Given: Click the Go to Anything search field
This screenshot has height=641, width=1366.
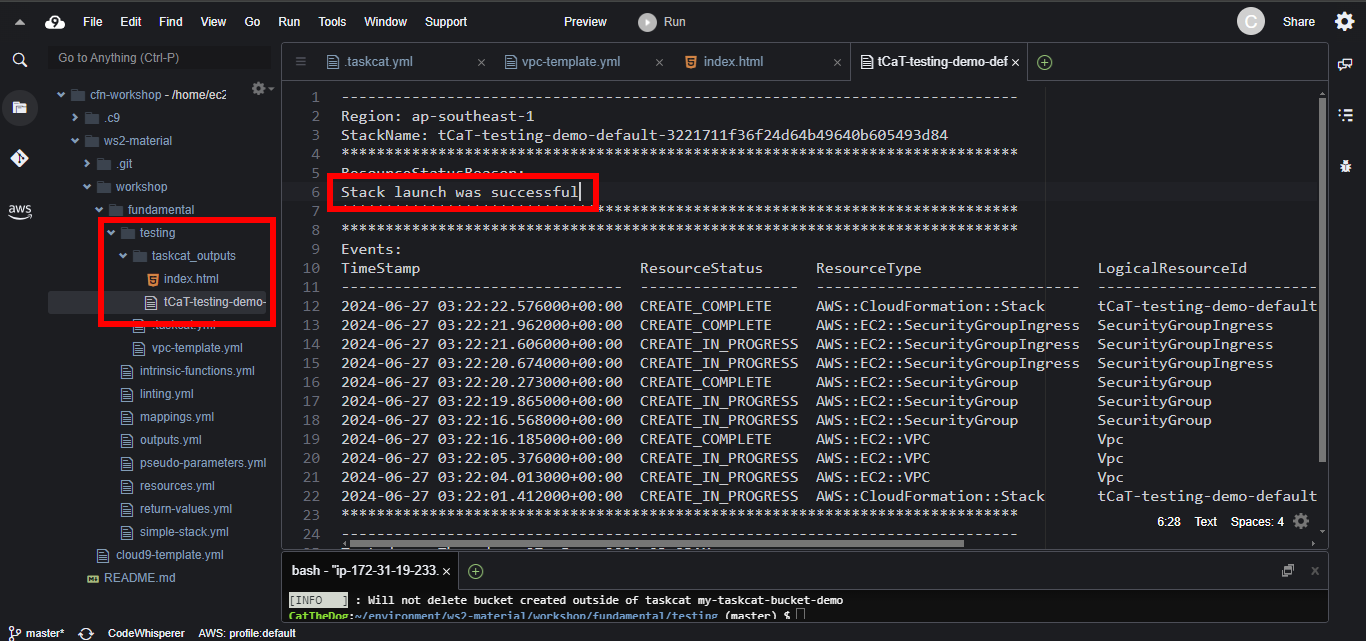Looking at the screenshot, I should point(160,58).
